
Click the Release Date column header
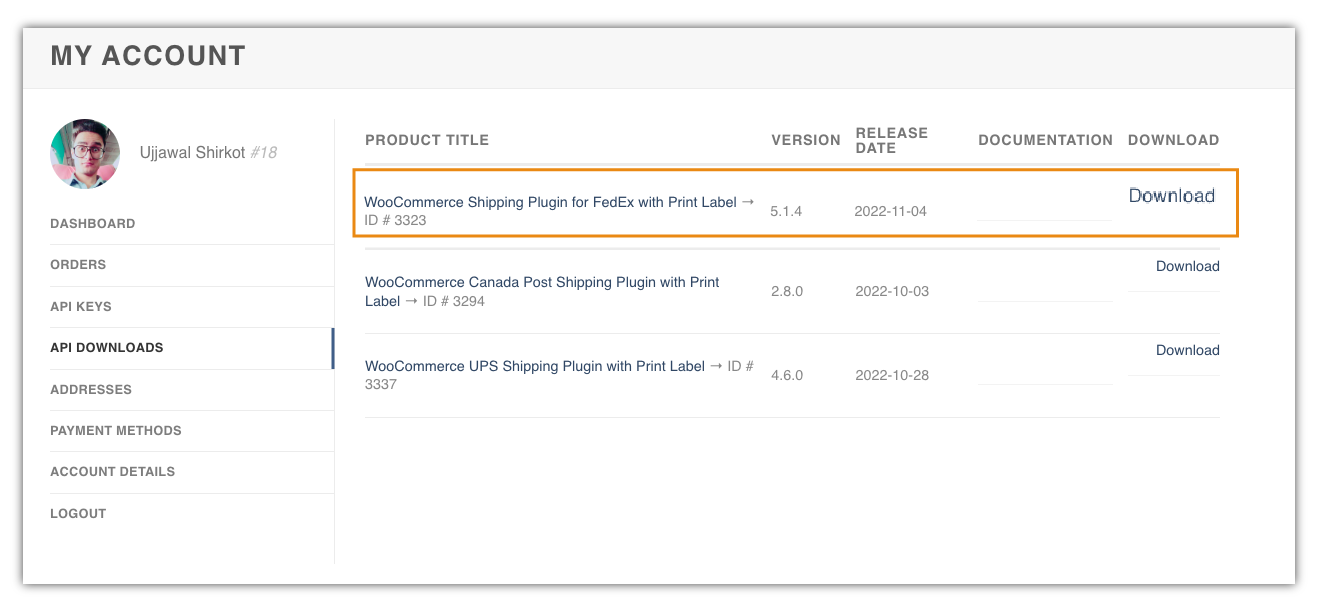coord(891,140)
